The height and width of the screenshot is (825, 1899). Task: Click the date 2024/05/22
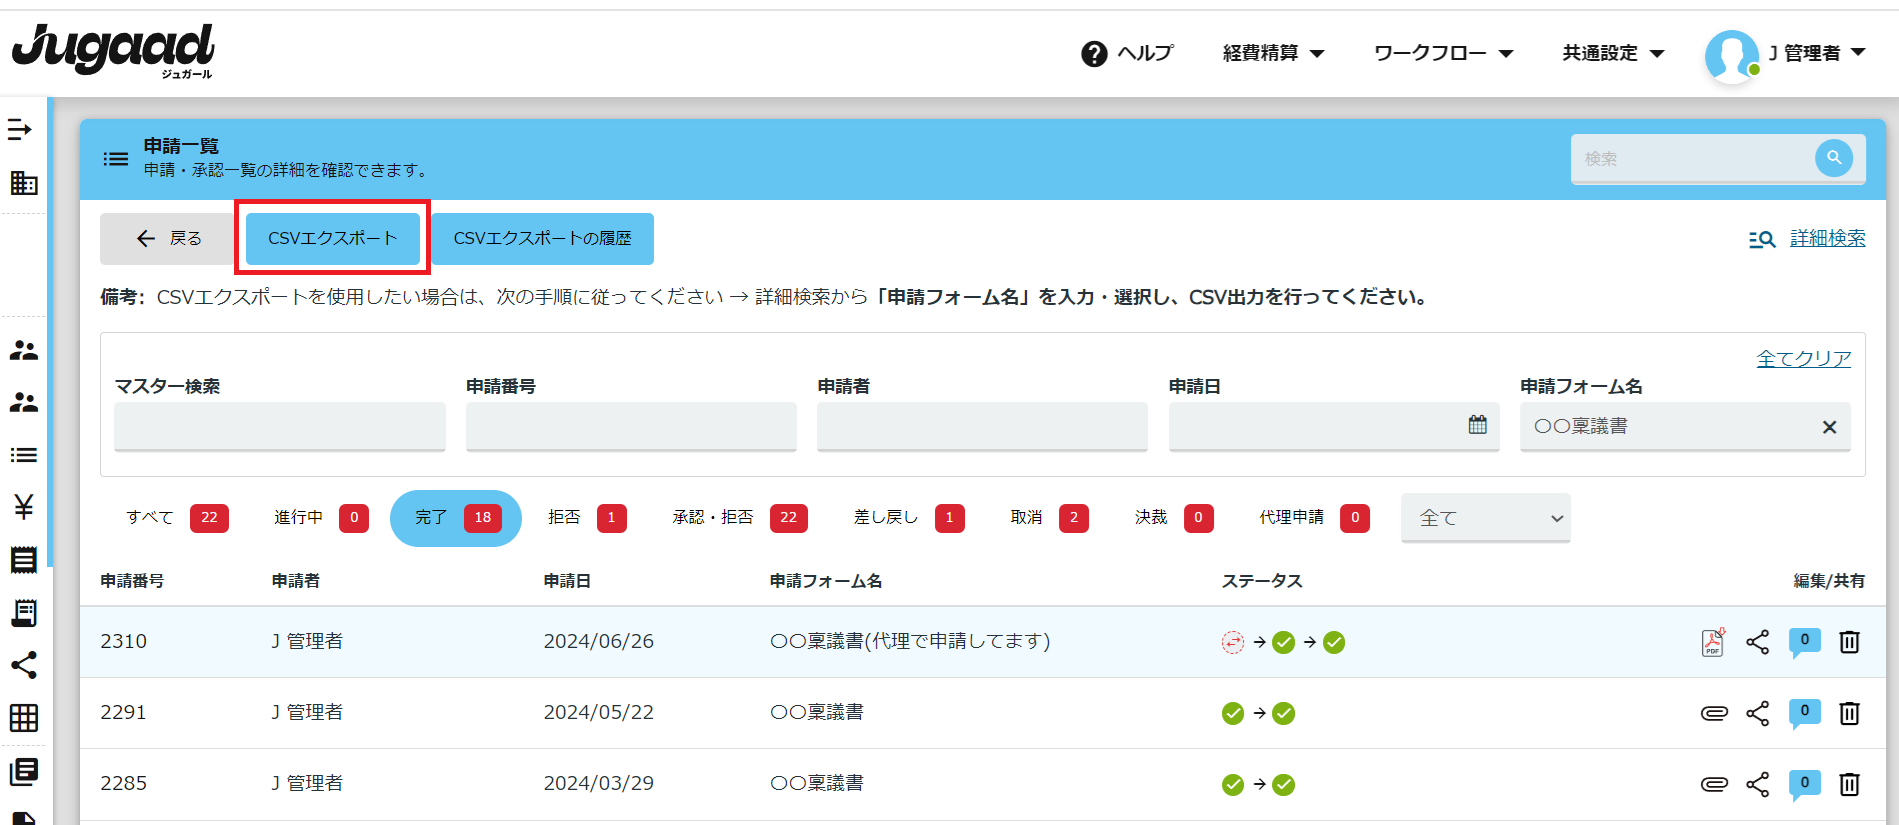click(598, 712)
